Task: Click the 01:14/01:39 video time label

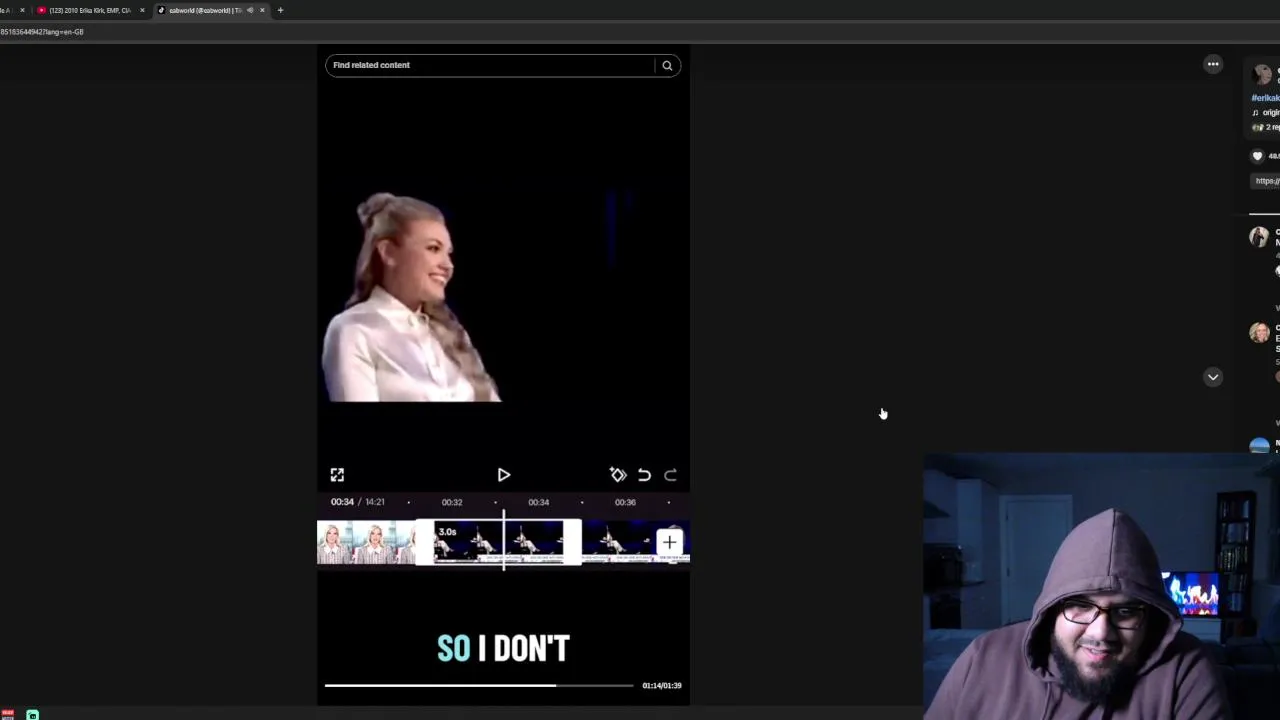Action: (662, 686)
